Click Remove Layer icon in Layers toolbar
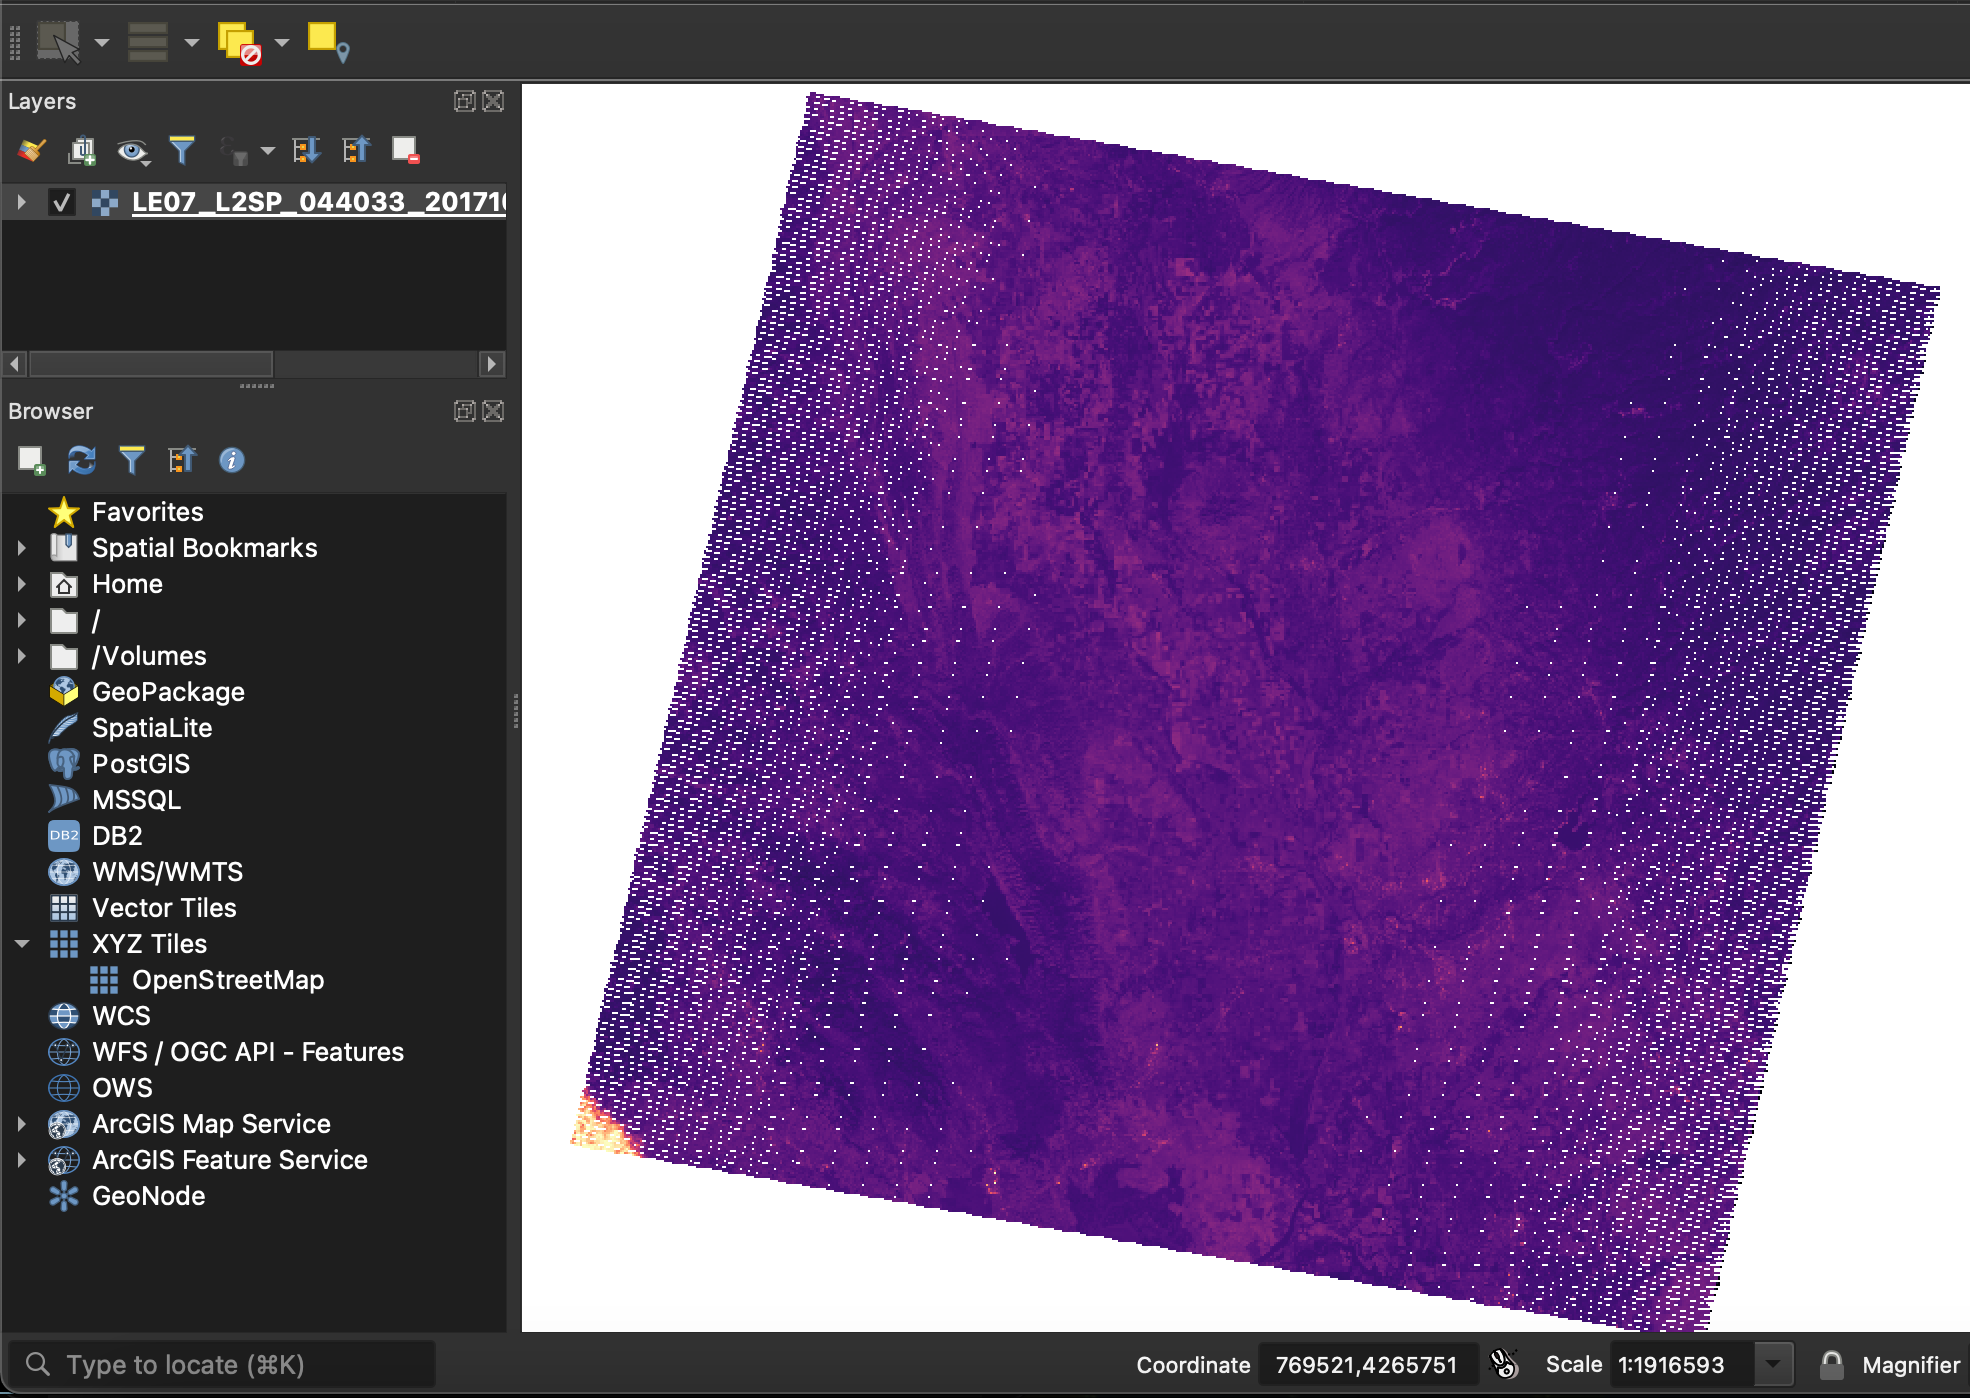This screenshot has height=1398, width=1970. [405, 150]
